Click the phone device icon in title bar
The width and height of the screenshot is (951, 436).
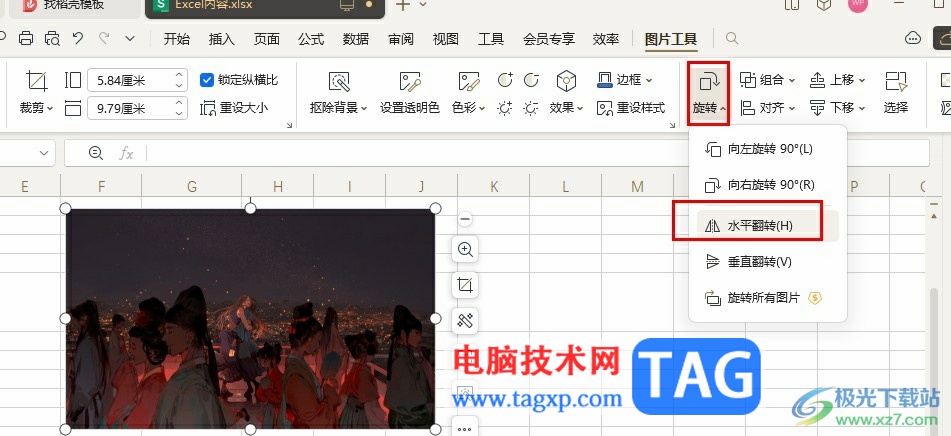pos(791,5)
